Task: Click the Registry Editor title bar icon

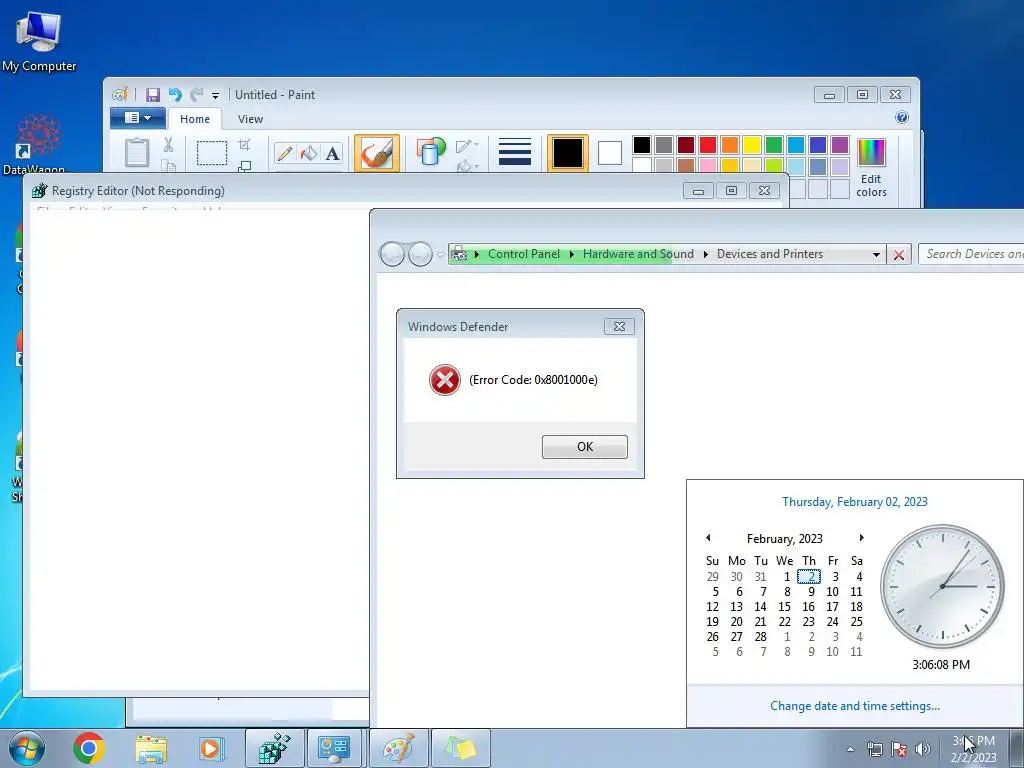Action: 39,191
